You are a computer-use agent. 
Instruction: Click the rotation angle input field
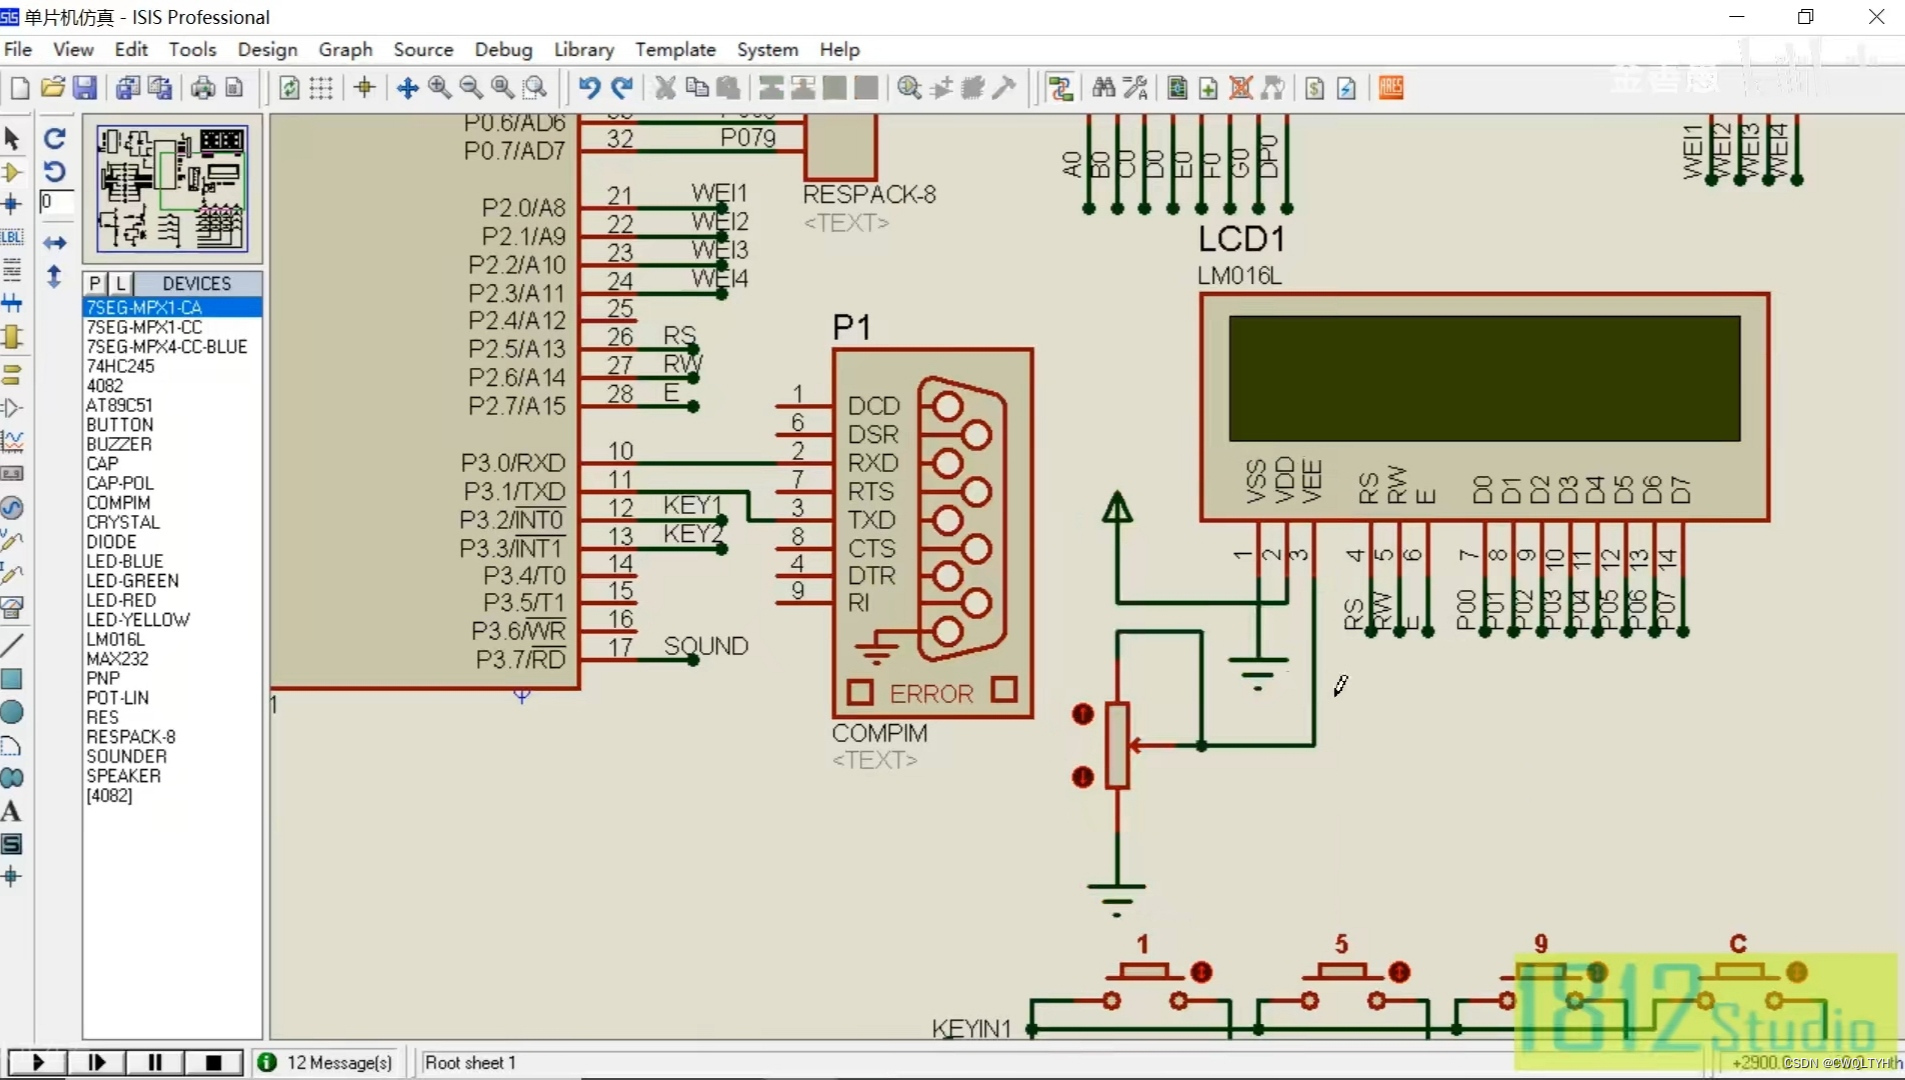pos(55,202)
